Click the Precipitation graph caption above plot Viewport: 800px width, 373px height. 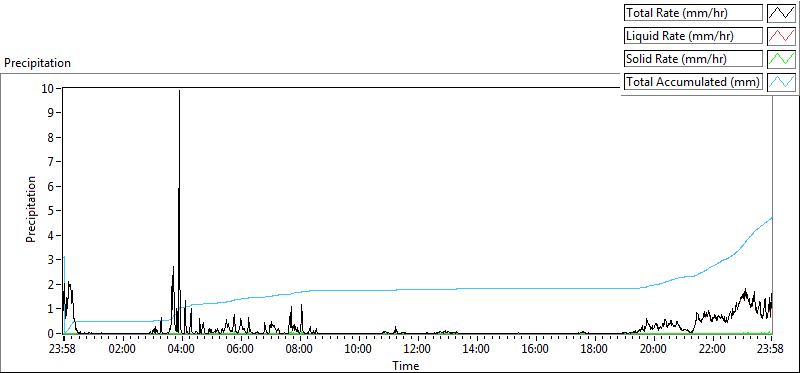tap(37, 63)
